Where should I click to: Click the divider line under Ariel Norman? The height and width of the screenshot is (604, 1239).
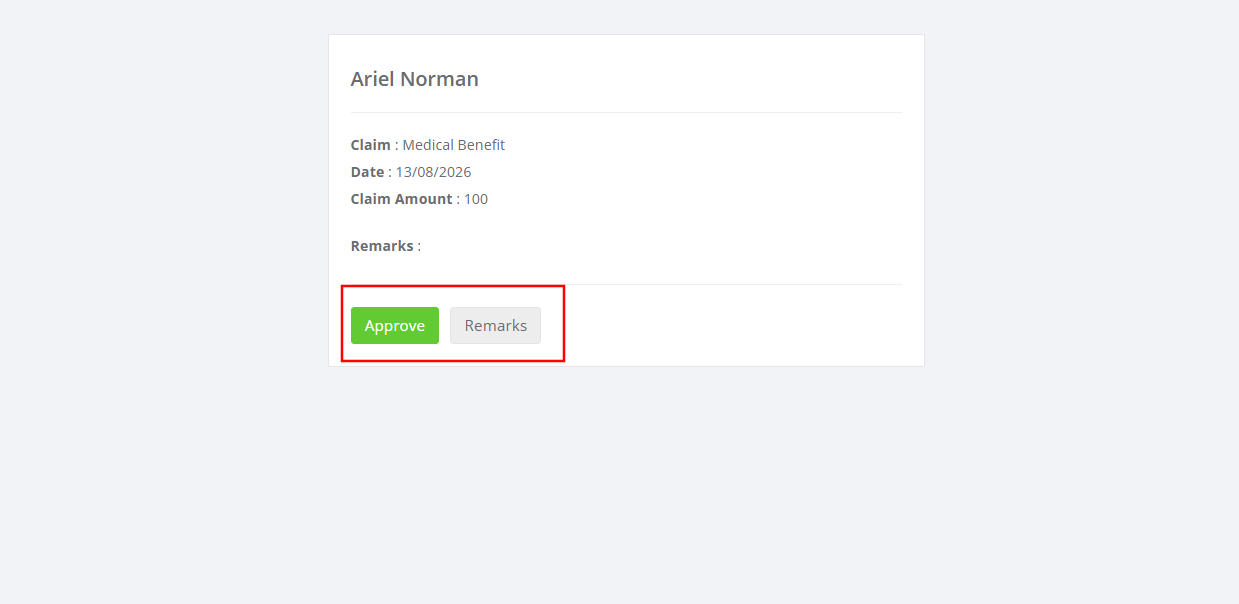click(x=626, y=112)
